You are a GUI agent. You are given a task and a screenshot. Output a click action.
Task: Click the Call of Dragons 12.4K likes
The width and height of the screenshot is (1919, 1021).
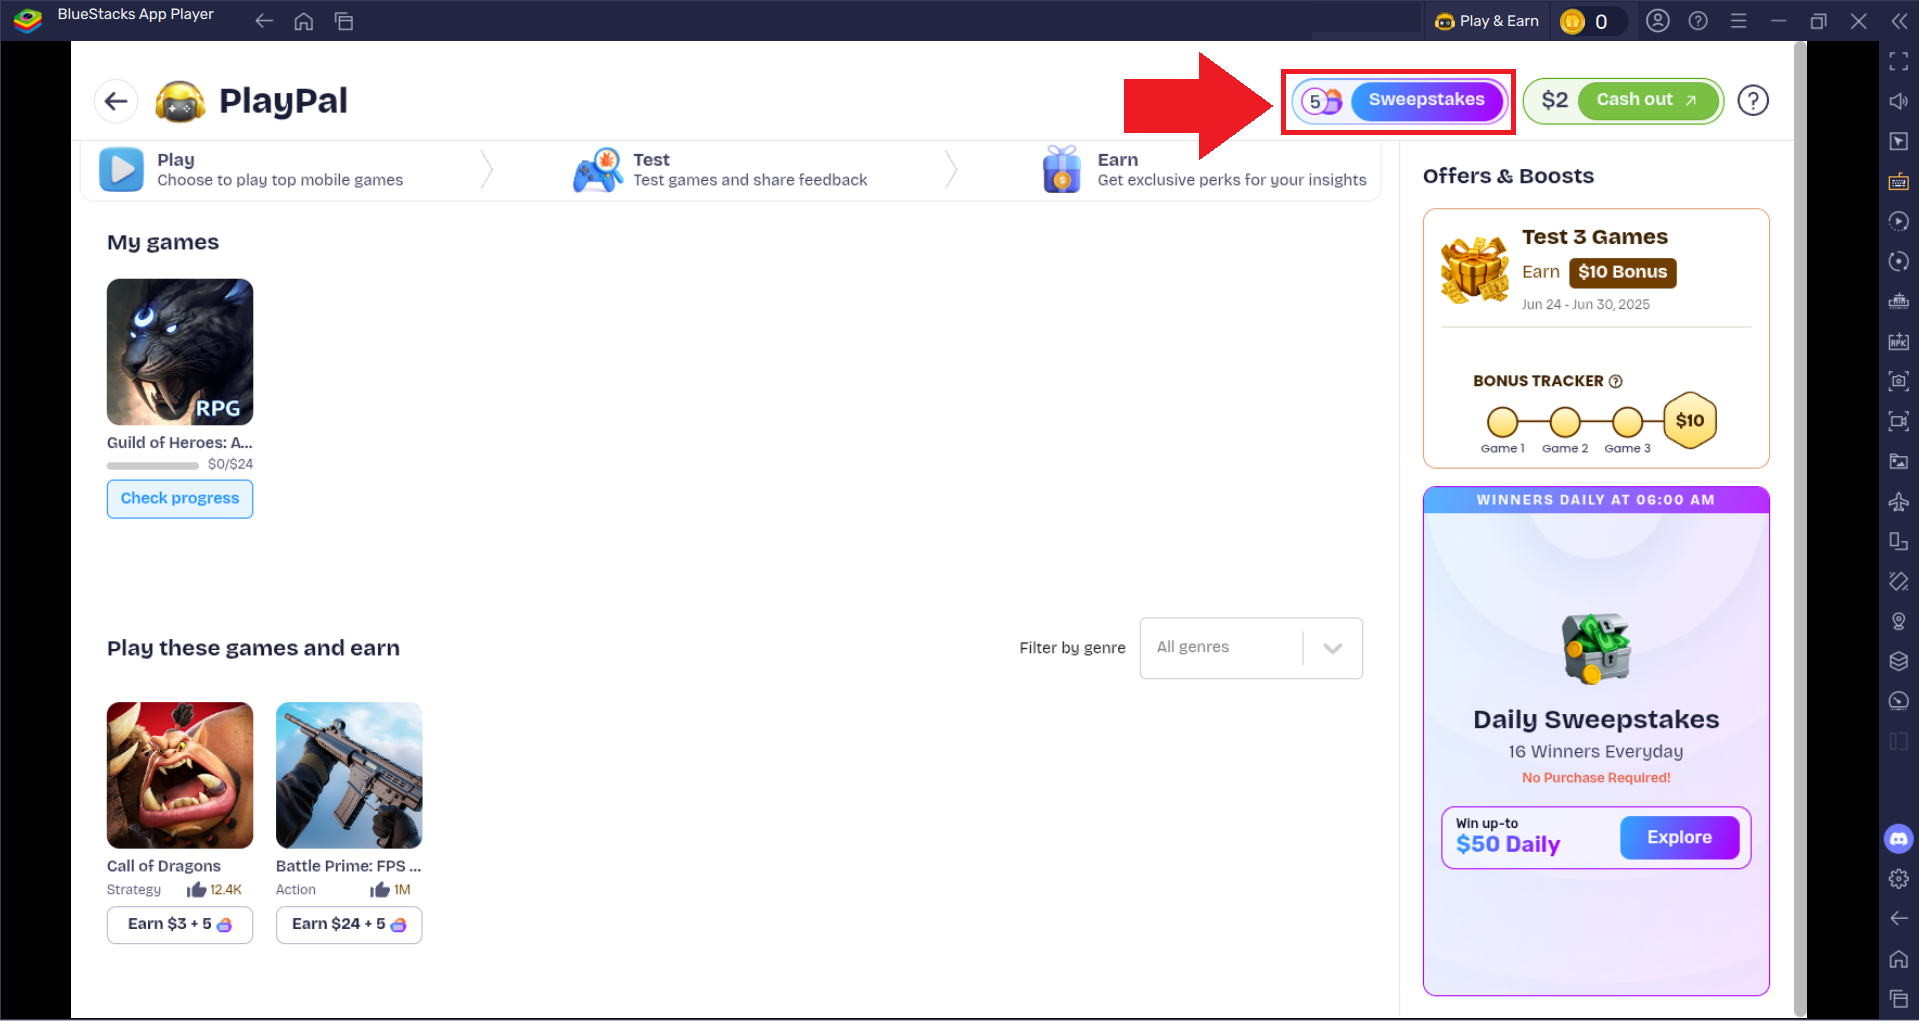(x=214, y=890)
